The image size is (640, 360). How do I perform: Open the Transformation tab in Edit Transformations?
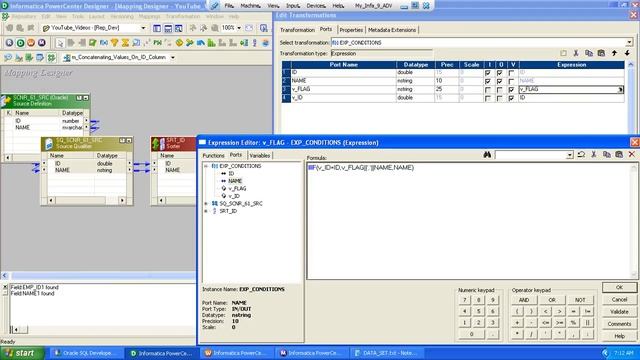point(298,30)
